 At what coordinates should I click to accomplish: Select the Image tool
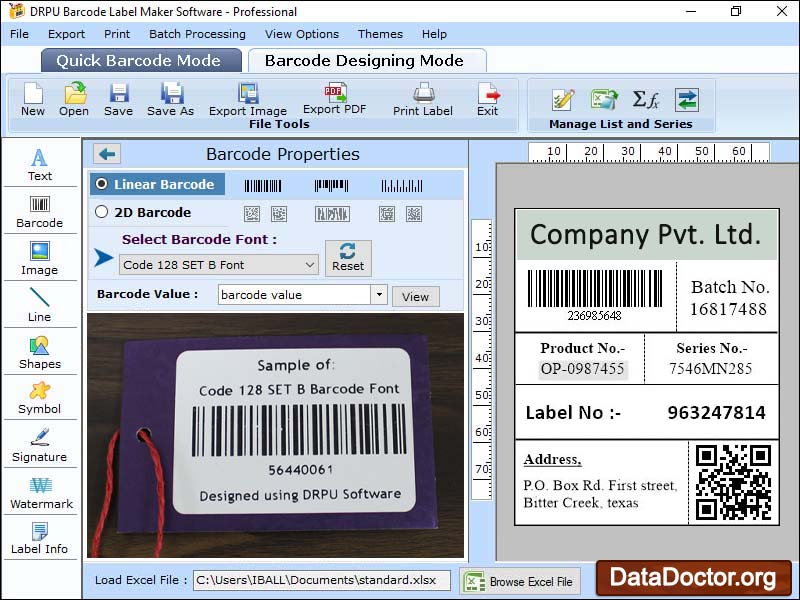(x=40, y=255)
